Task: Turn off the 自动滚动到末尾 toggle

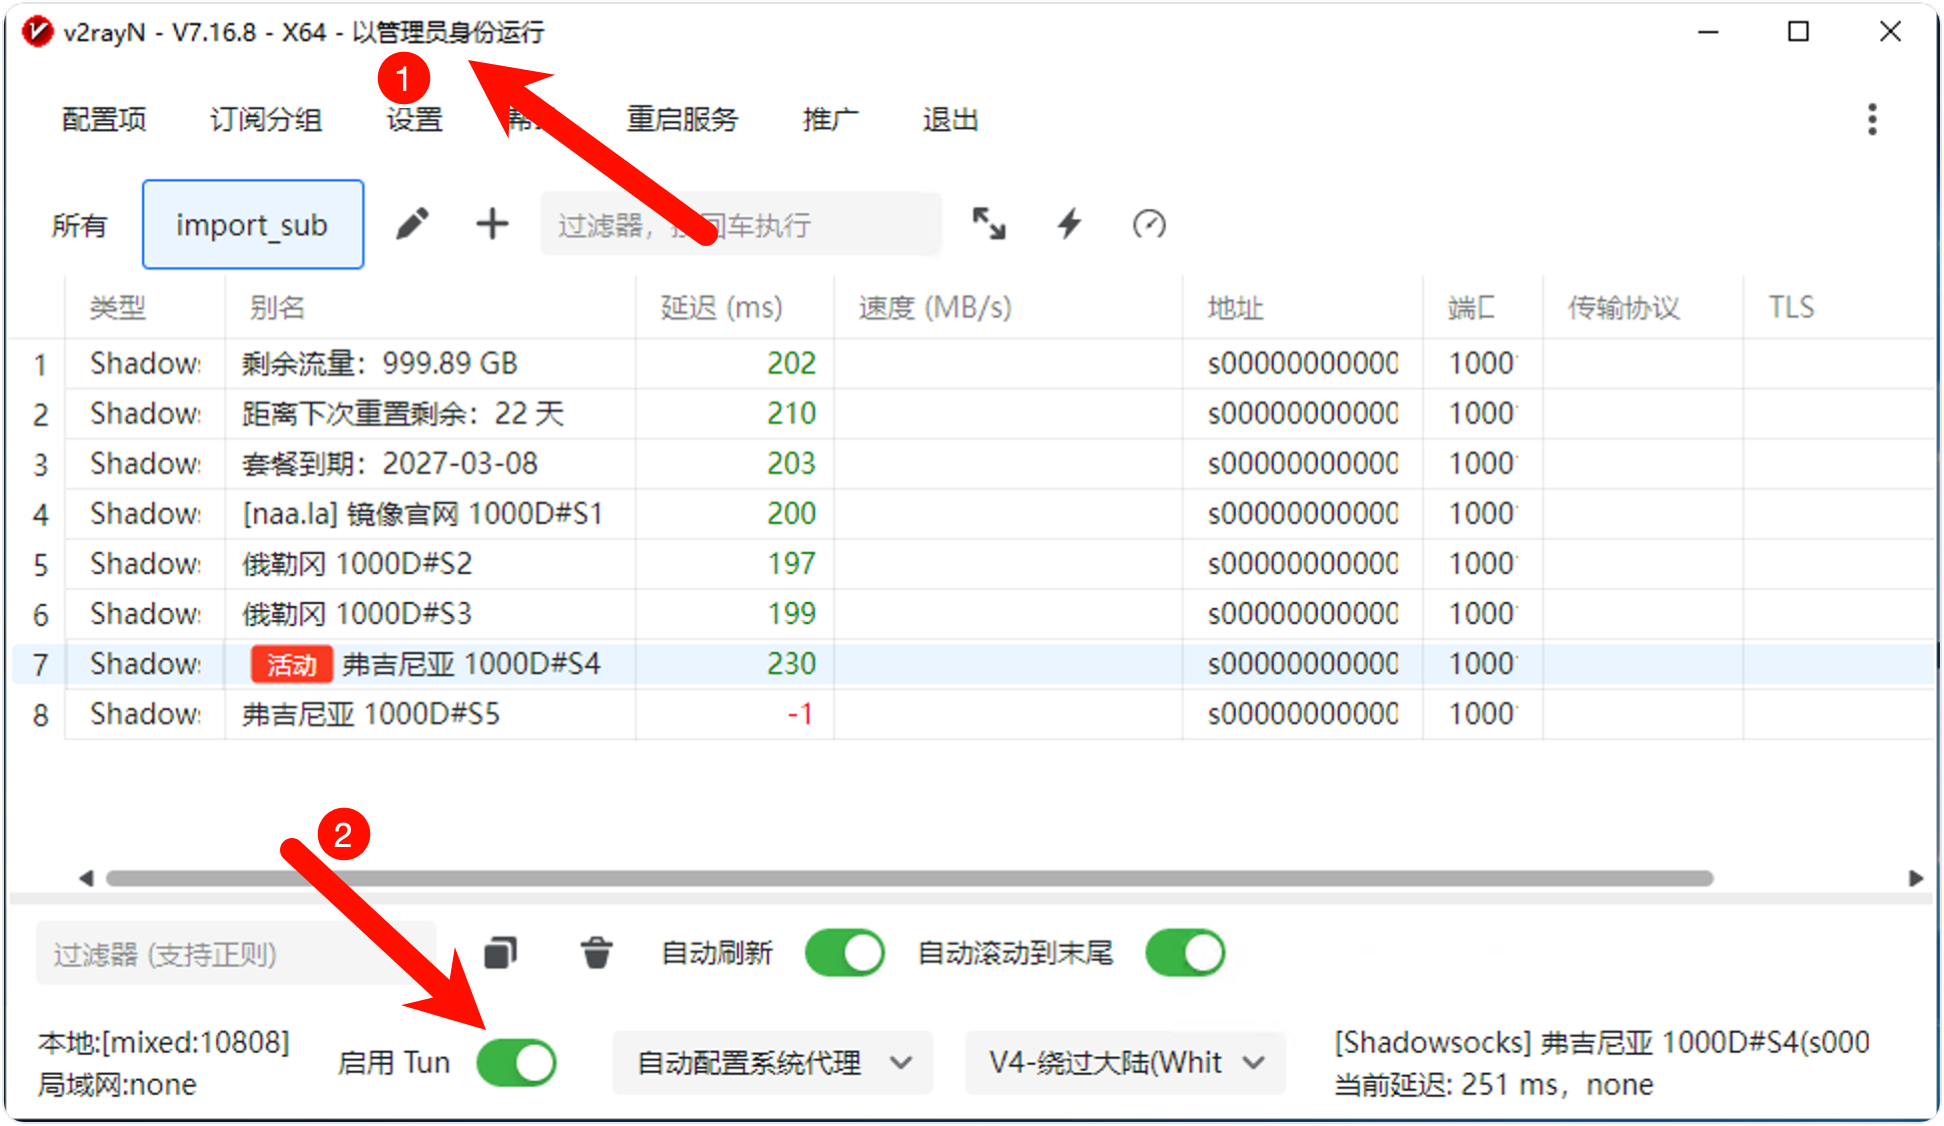Action: 1185,953
